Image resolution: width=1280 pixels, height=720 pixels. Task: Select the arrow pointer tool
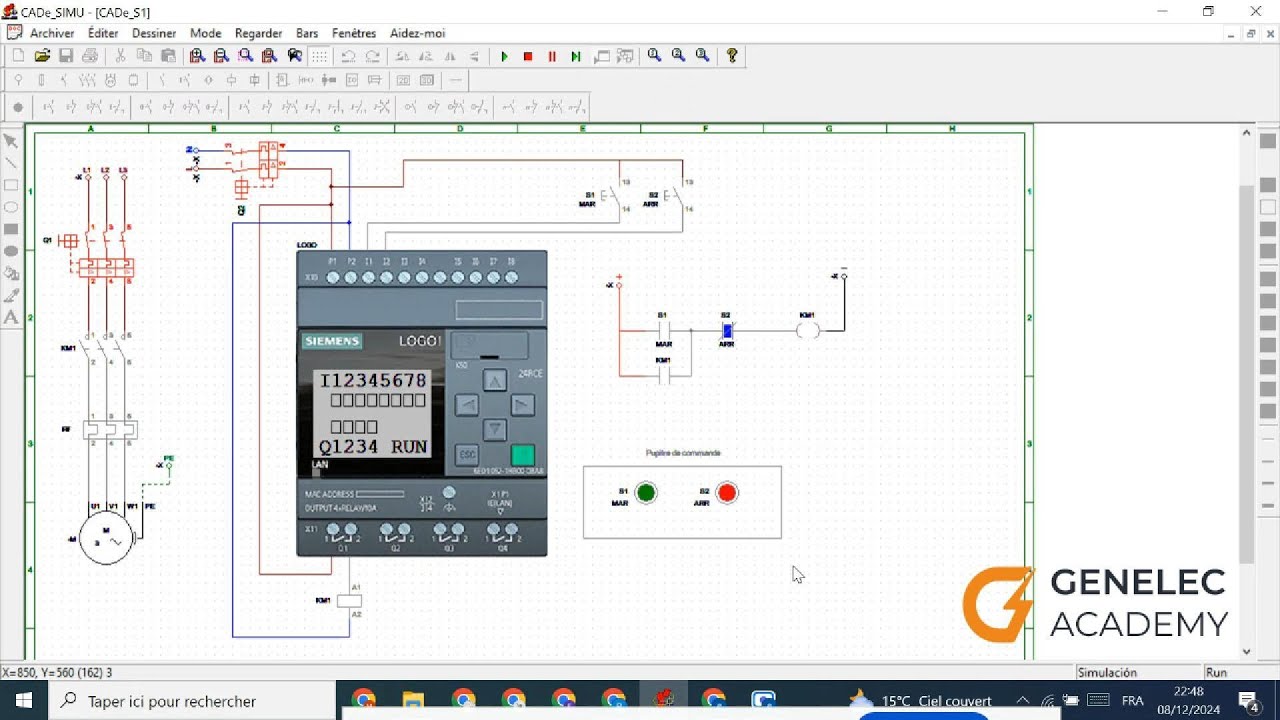pos(11,141)
